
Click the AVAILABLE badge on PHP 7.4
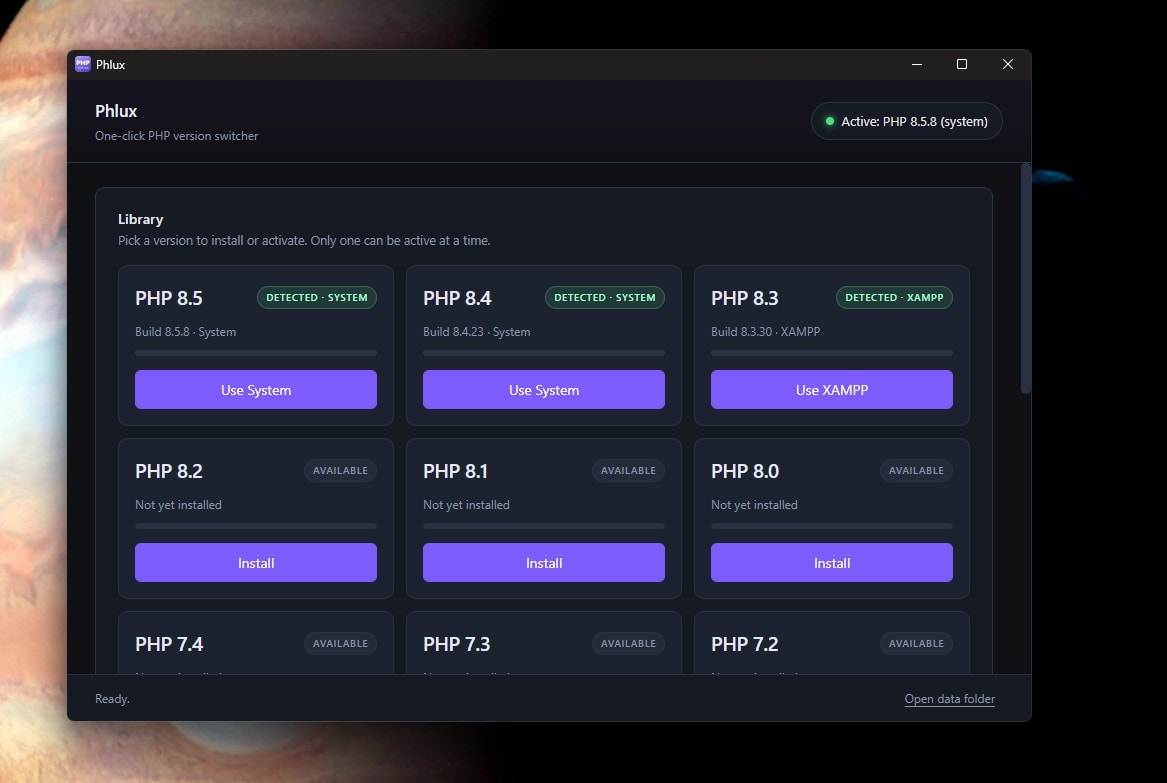pos(340,643)
